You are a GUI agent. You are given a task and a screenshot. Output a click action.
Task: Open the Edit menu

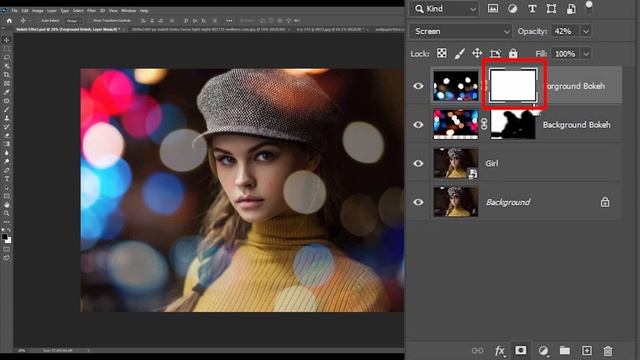(x=25, y=11)
